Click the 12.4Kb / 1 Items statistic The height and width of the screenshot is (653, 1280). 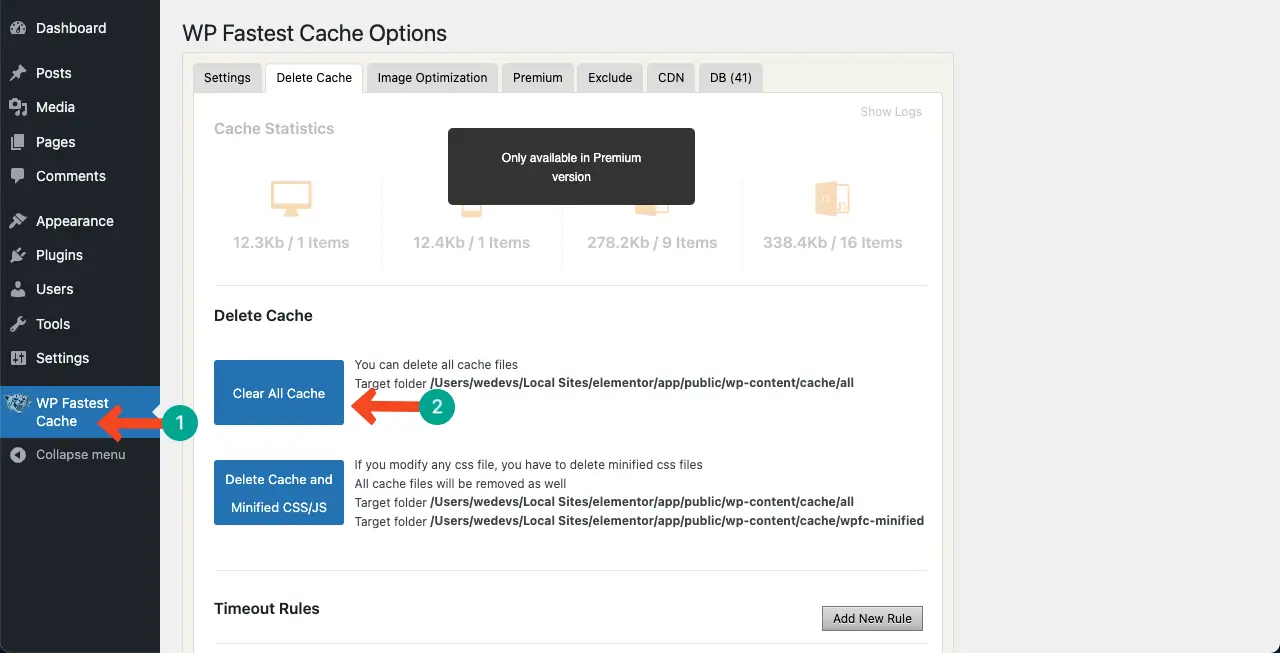[x=471, y=243]
